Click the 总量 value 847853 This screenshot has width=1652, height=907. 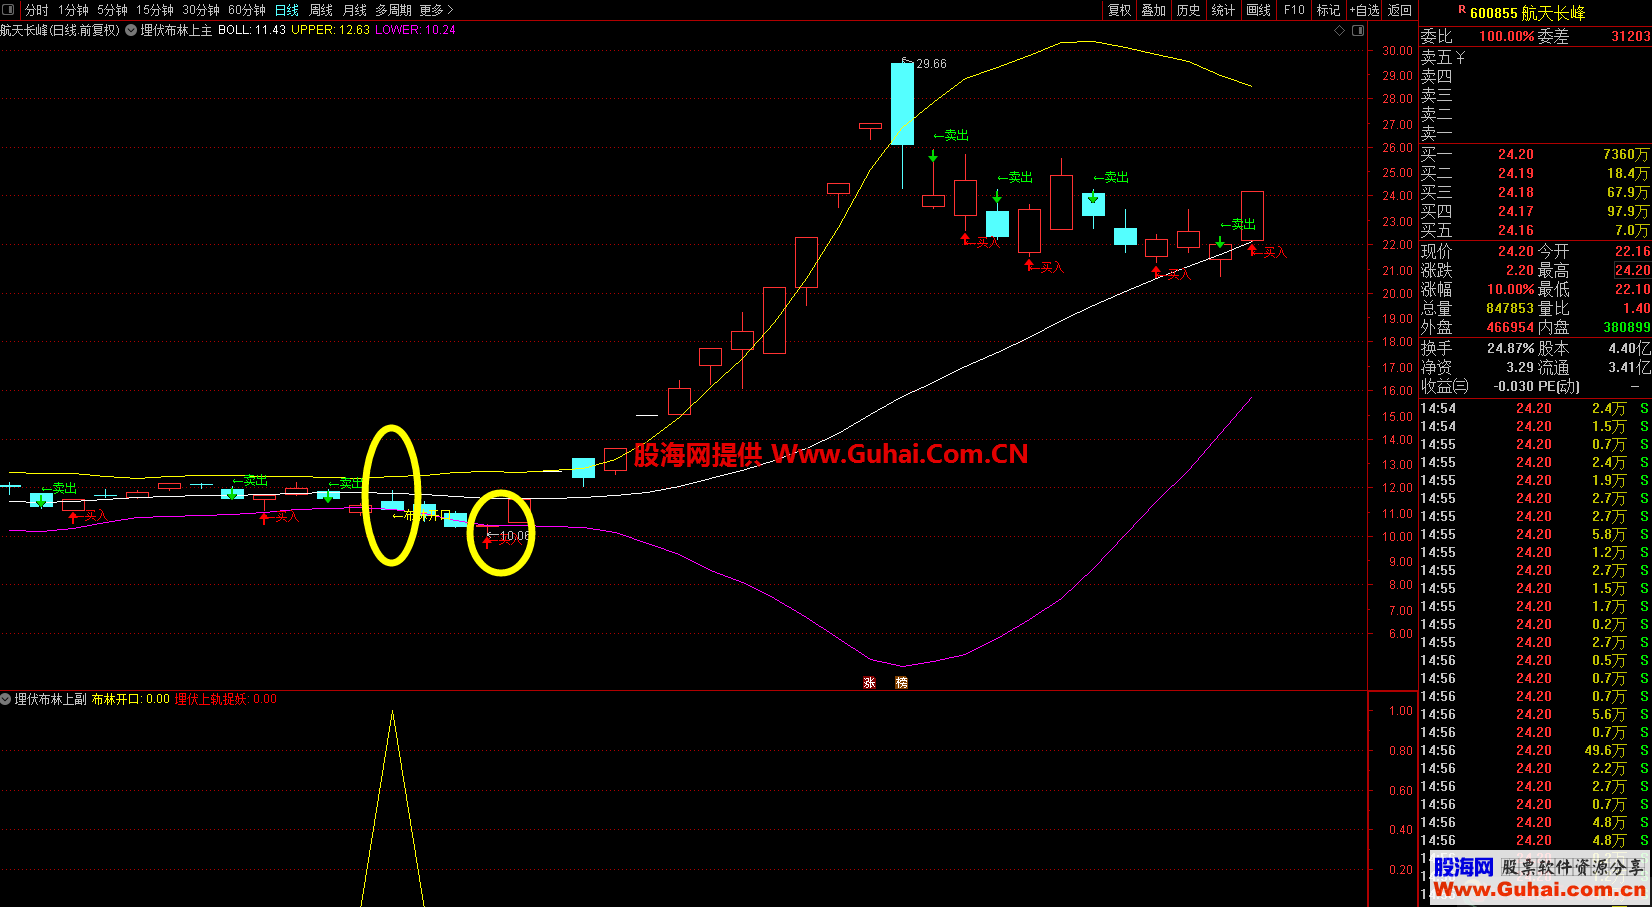point(1510,308)
